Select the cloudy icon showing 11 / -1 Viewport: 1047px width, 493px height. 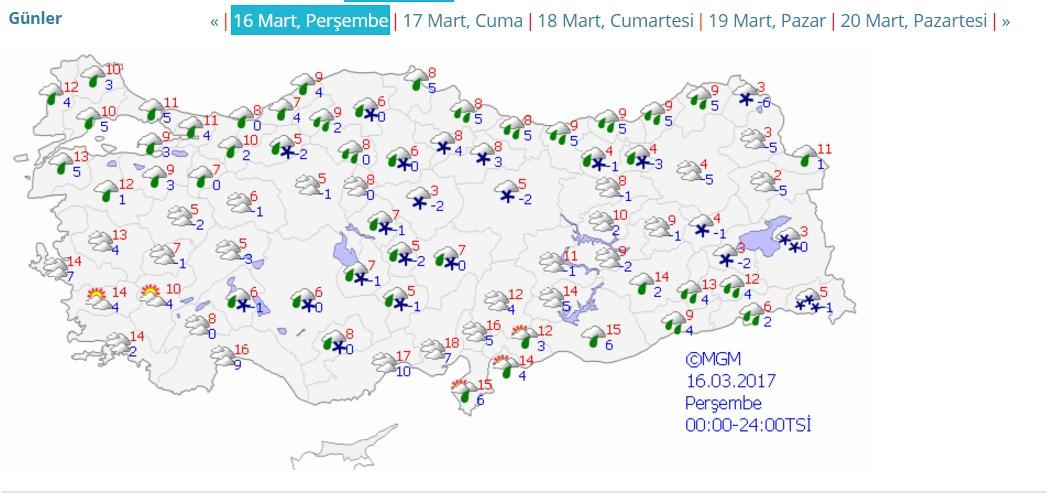click(552, 262)
